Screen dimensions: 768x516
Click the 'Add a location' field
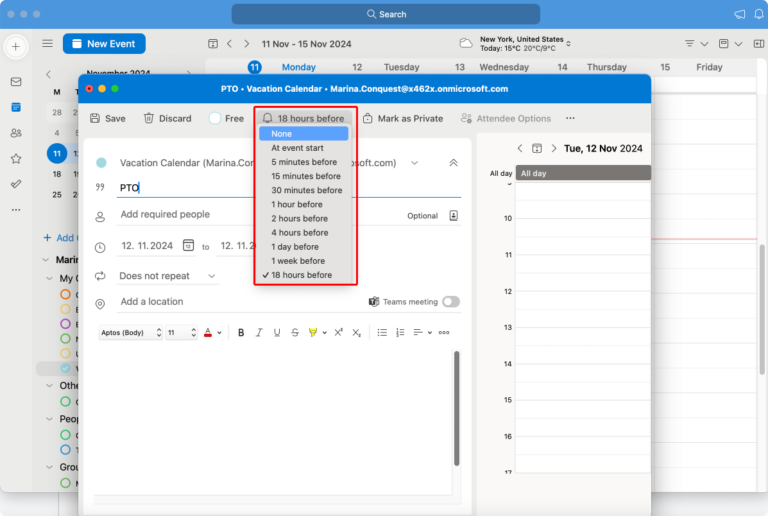[151, 302]
